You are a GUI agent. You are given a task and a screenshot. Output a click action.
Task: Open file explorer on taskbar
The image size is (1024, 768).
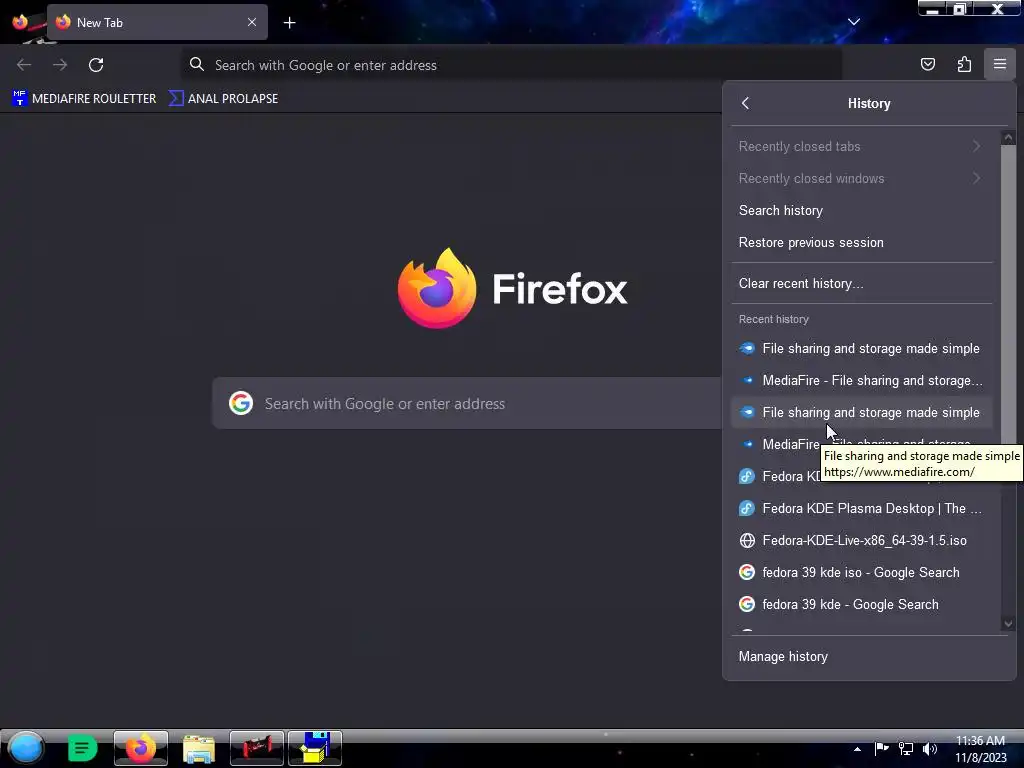(x=199, y=748)
